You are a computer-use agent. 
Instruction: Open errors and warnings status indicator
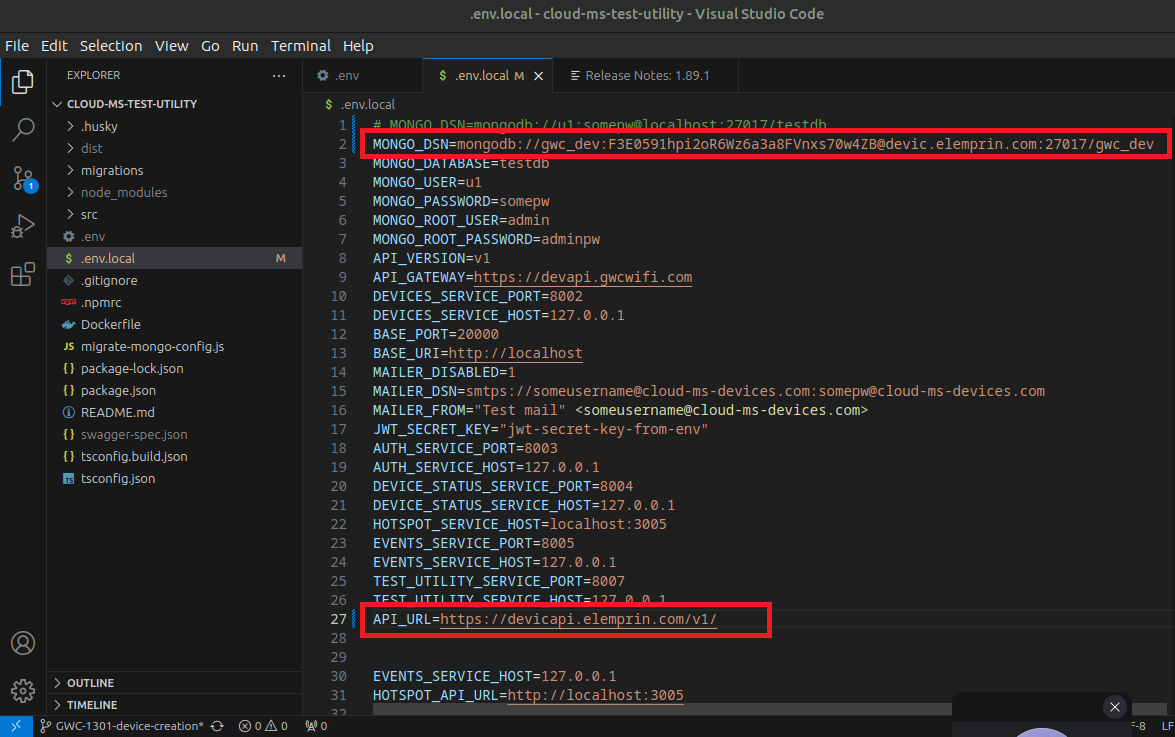point(263,726)
